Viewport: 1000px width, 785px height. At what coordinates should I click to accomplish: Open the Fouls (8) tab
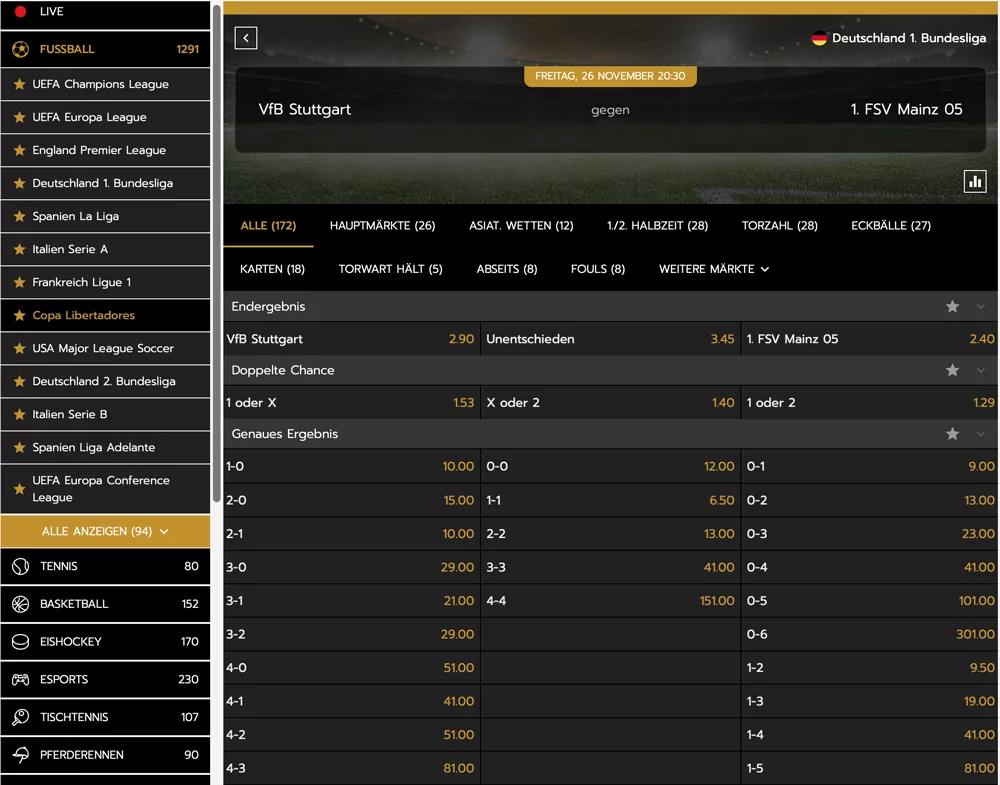pyautogui.click(x=598, y=269)
